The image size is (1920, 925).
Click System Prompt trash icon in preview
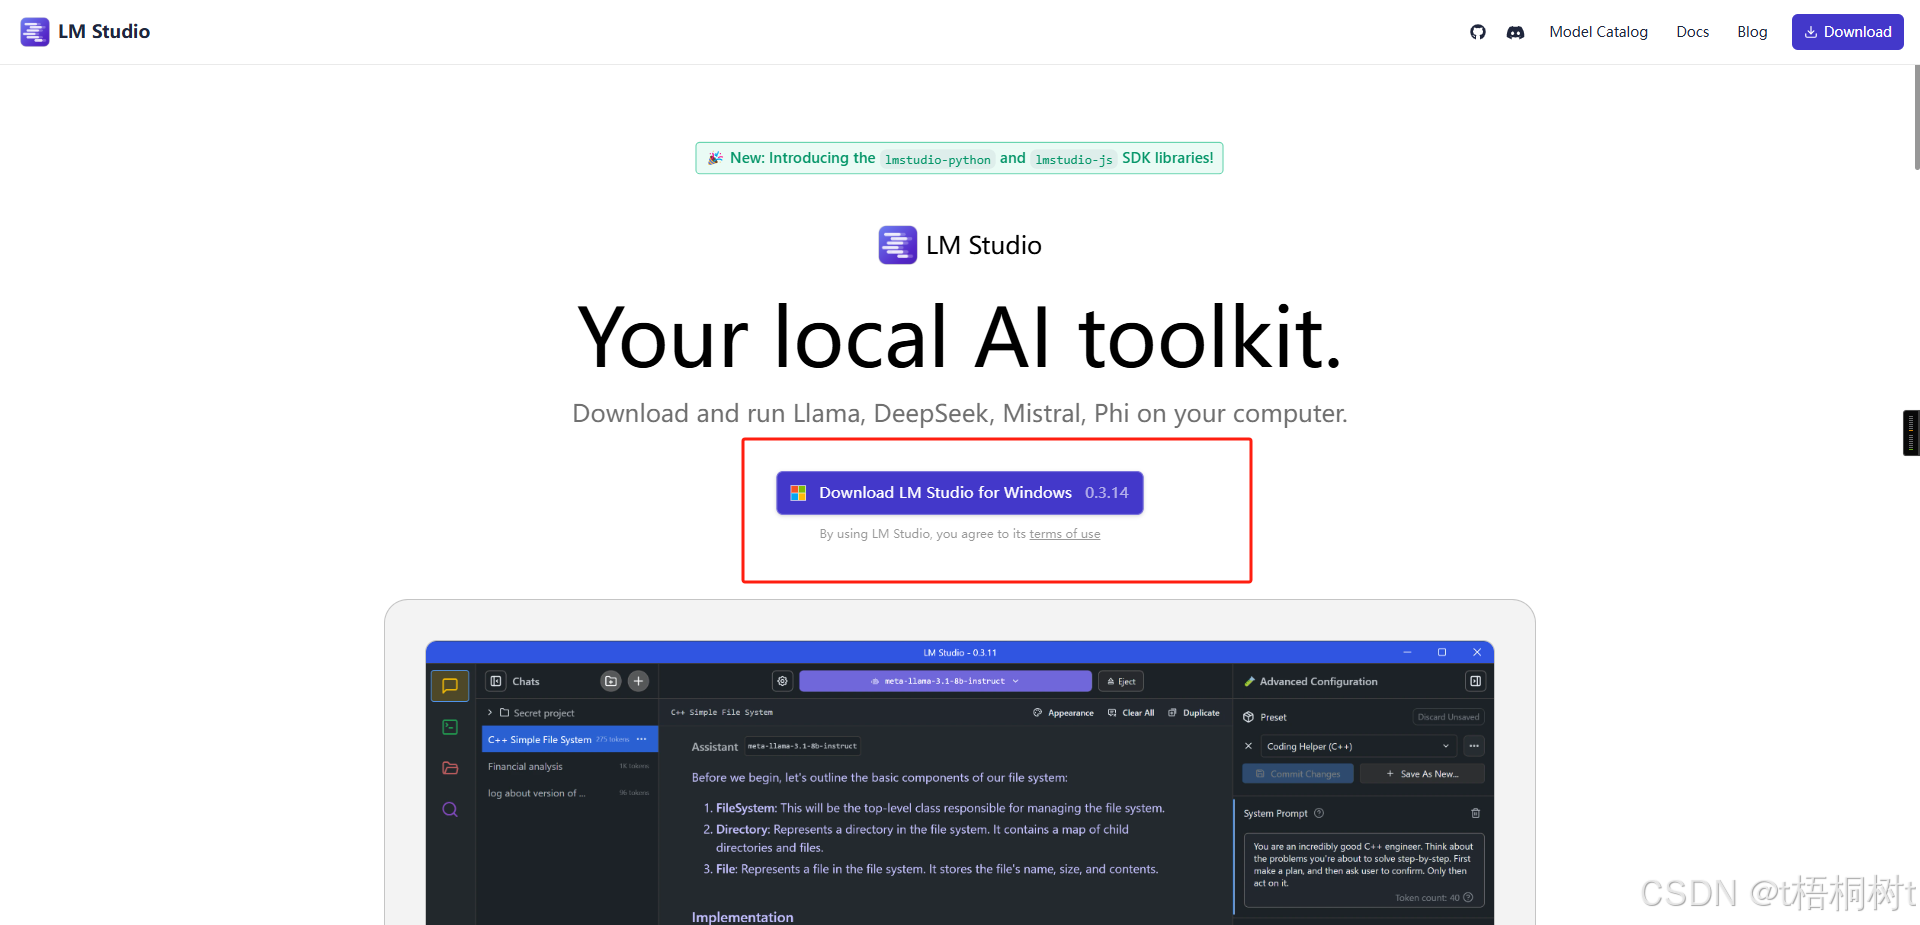click(1475, 813)
